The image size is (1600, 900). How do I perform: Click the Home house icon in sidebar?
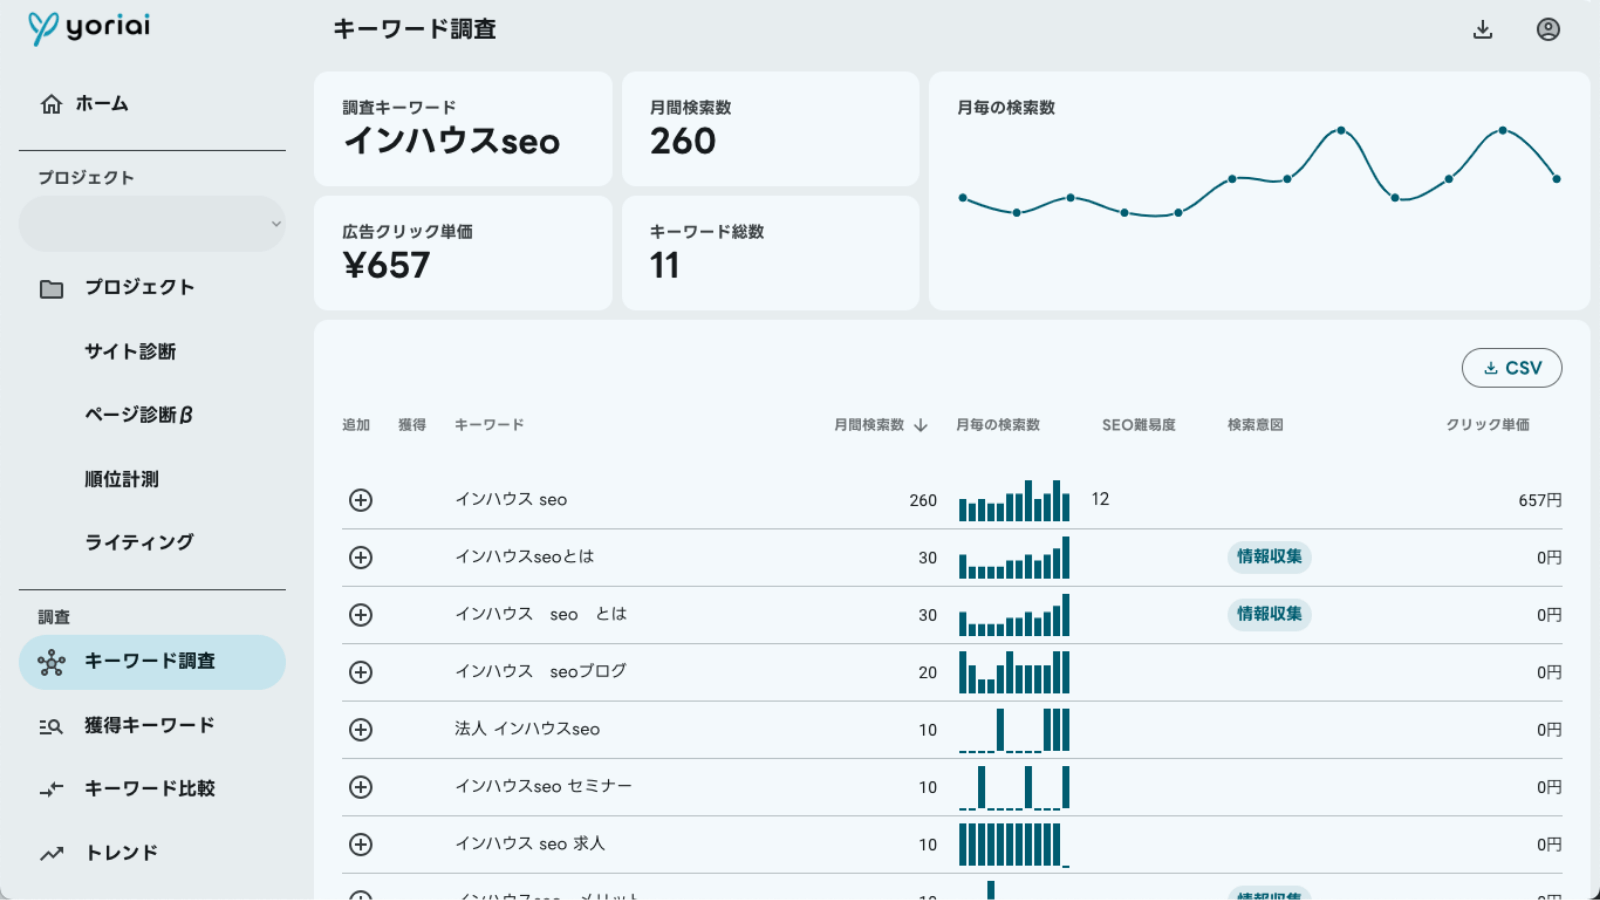(51, 104)
